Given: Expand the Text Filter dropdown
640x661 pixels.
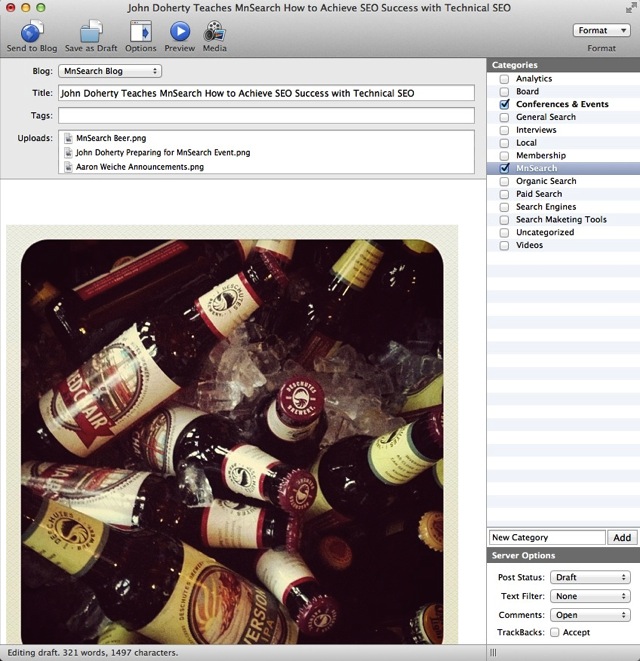Looking at the screenshot, I should [x=590, y=596].
